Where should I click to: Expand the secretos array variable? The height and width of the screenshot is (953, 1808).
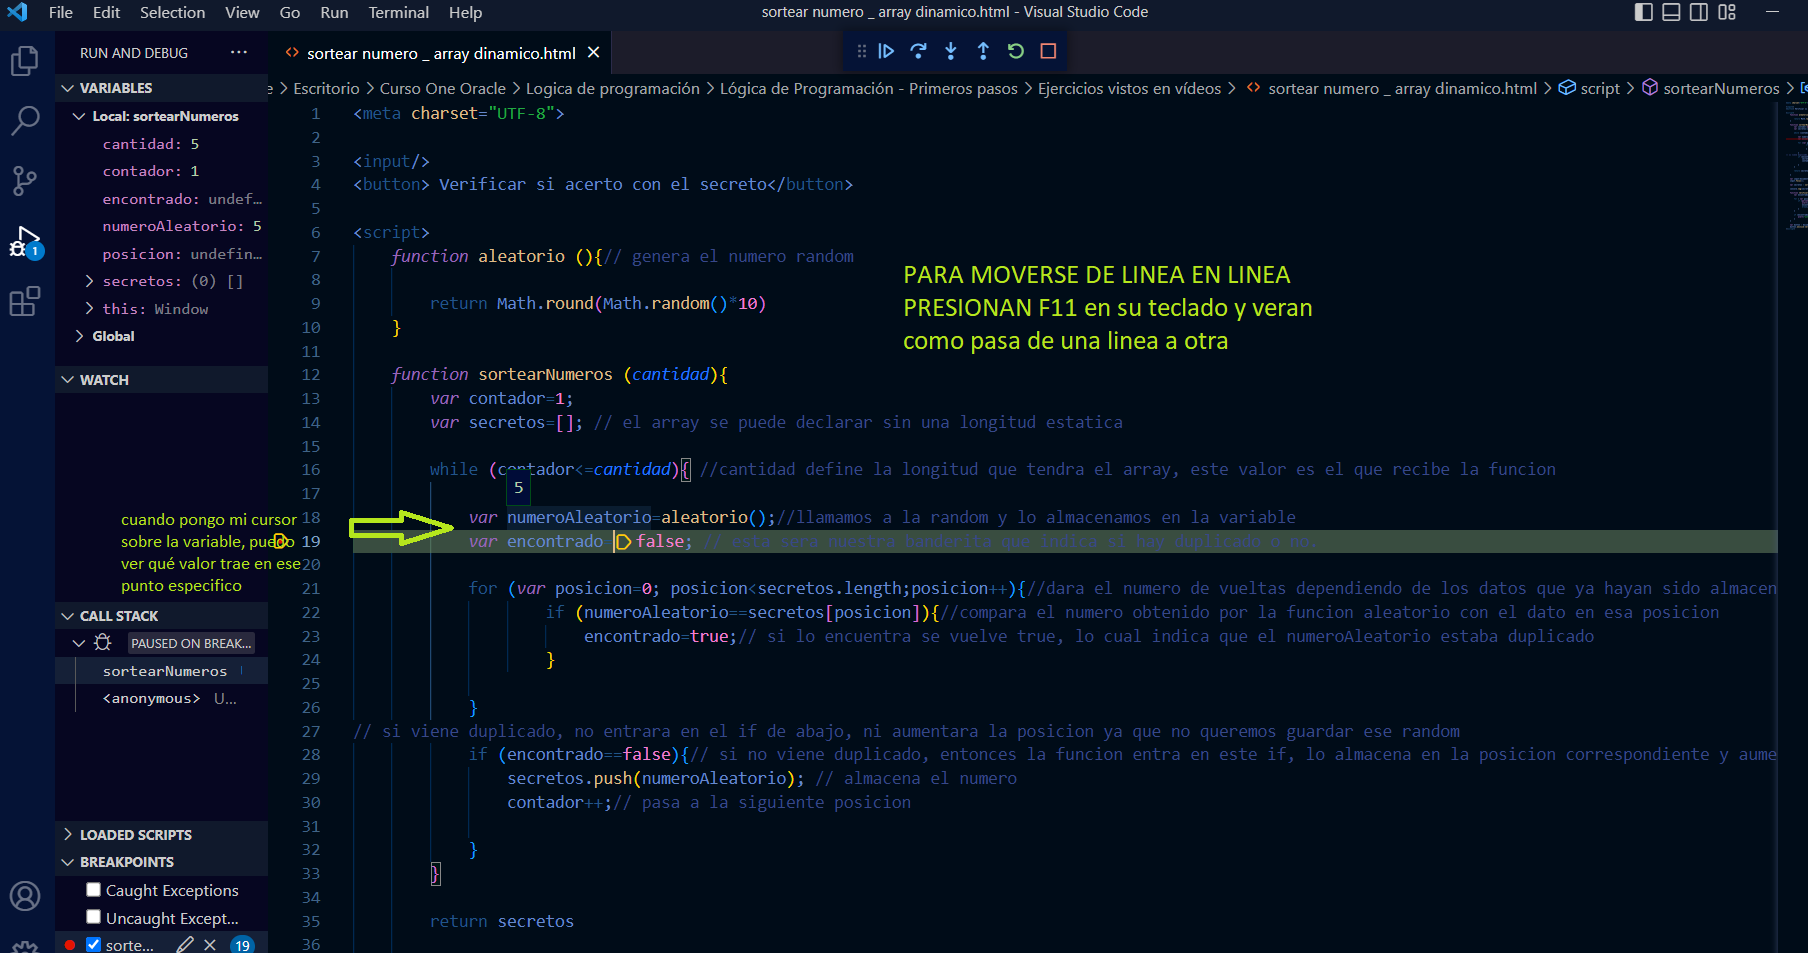(x=89, y=281)
